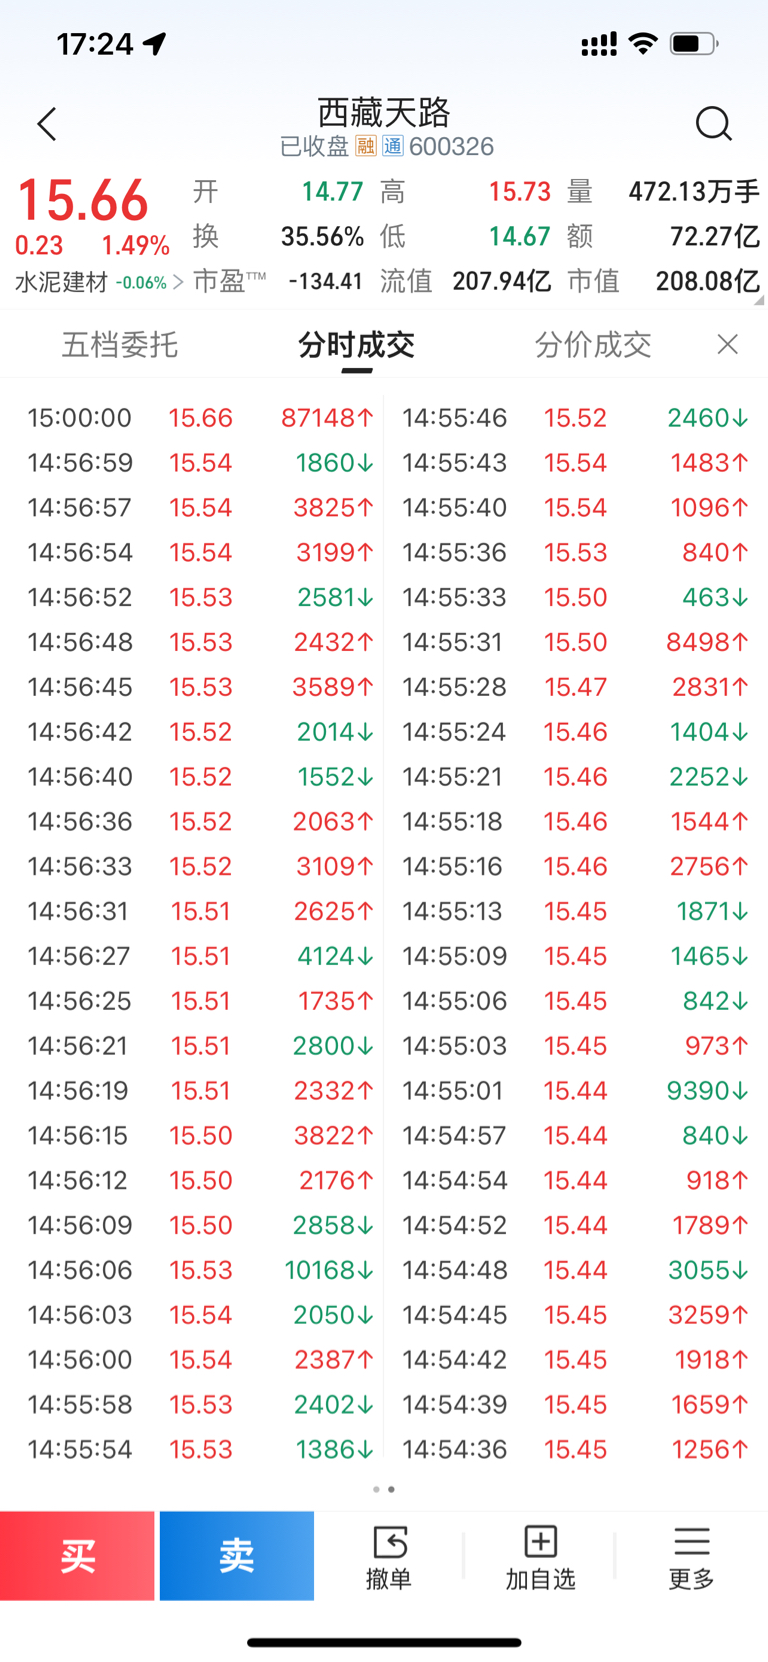Screen dimensions: 768x1662
Task: Open the 更多 hamburger menu icon
Action: point(692,1542)
